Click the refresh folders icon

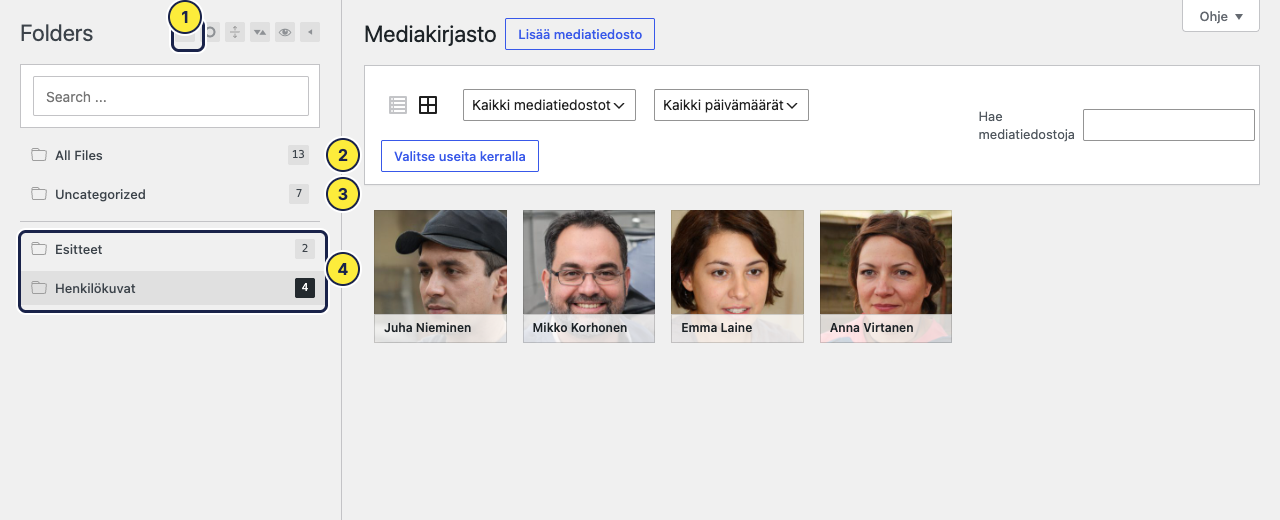point(211,33)
